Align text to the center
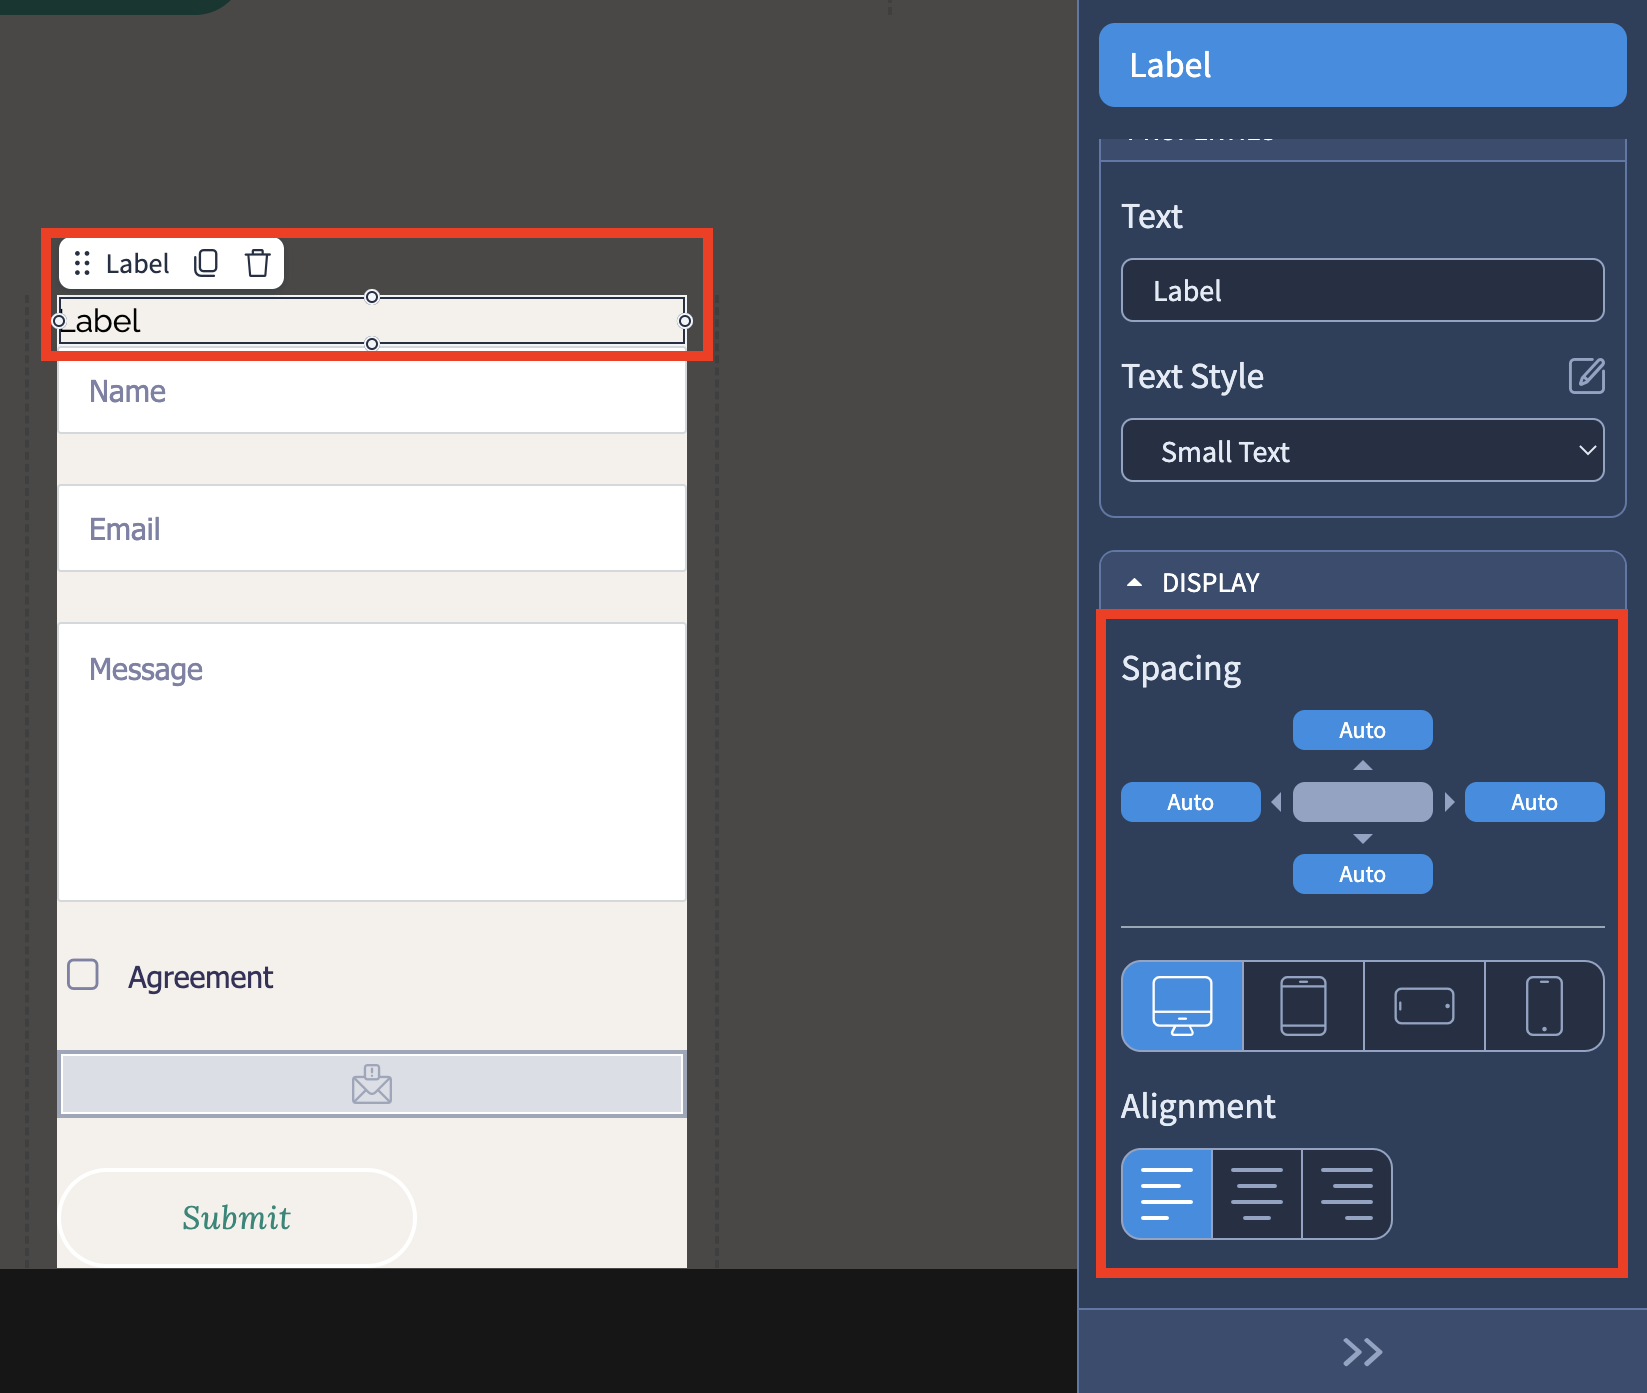Image resolution: width=1647 pixels, height=1393 pixels. coord(1257,1194)
